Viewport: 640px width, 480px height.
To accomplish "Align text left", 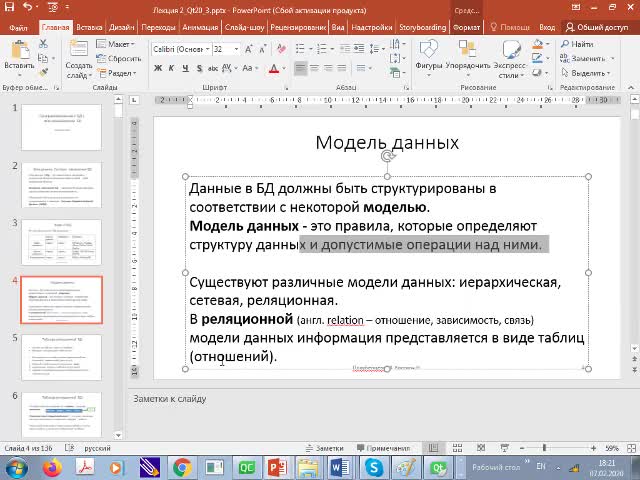I will [300, 68].
